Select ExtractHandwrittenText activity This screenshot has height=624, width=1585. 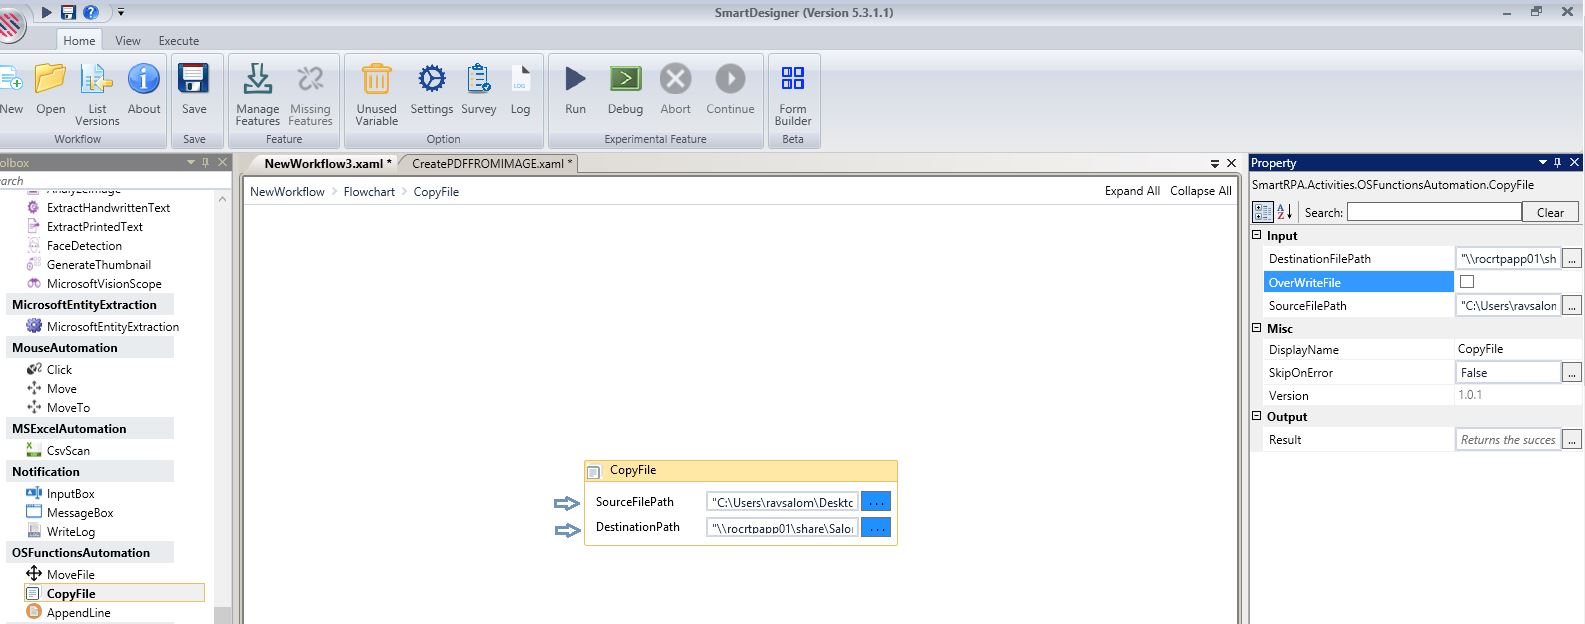(x=108, y=207)
